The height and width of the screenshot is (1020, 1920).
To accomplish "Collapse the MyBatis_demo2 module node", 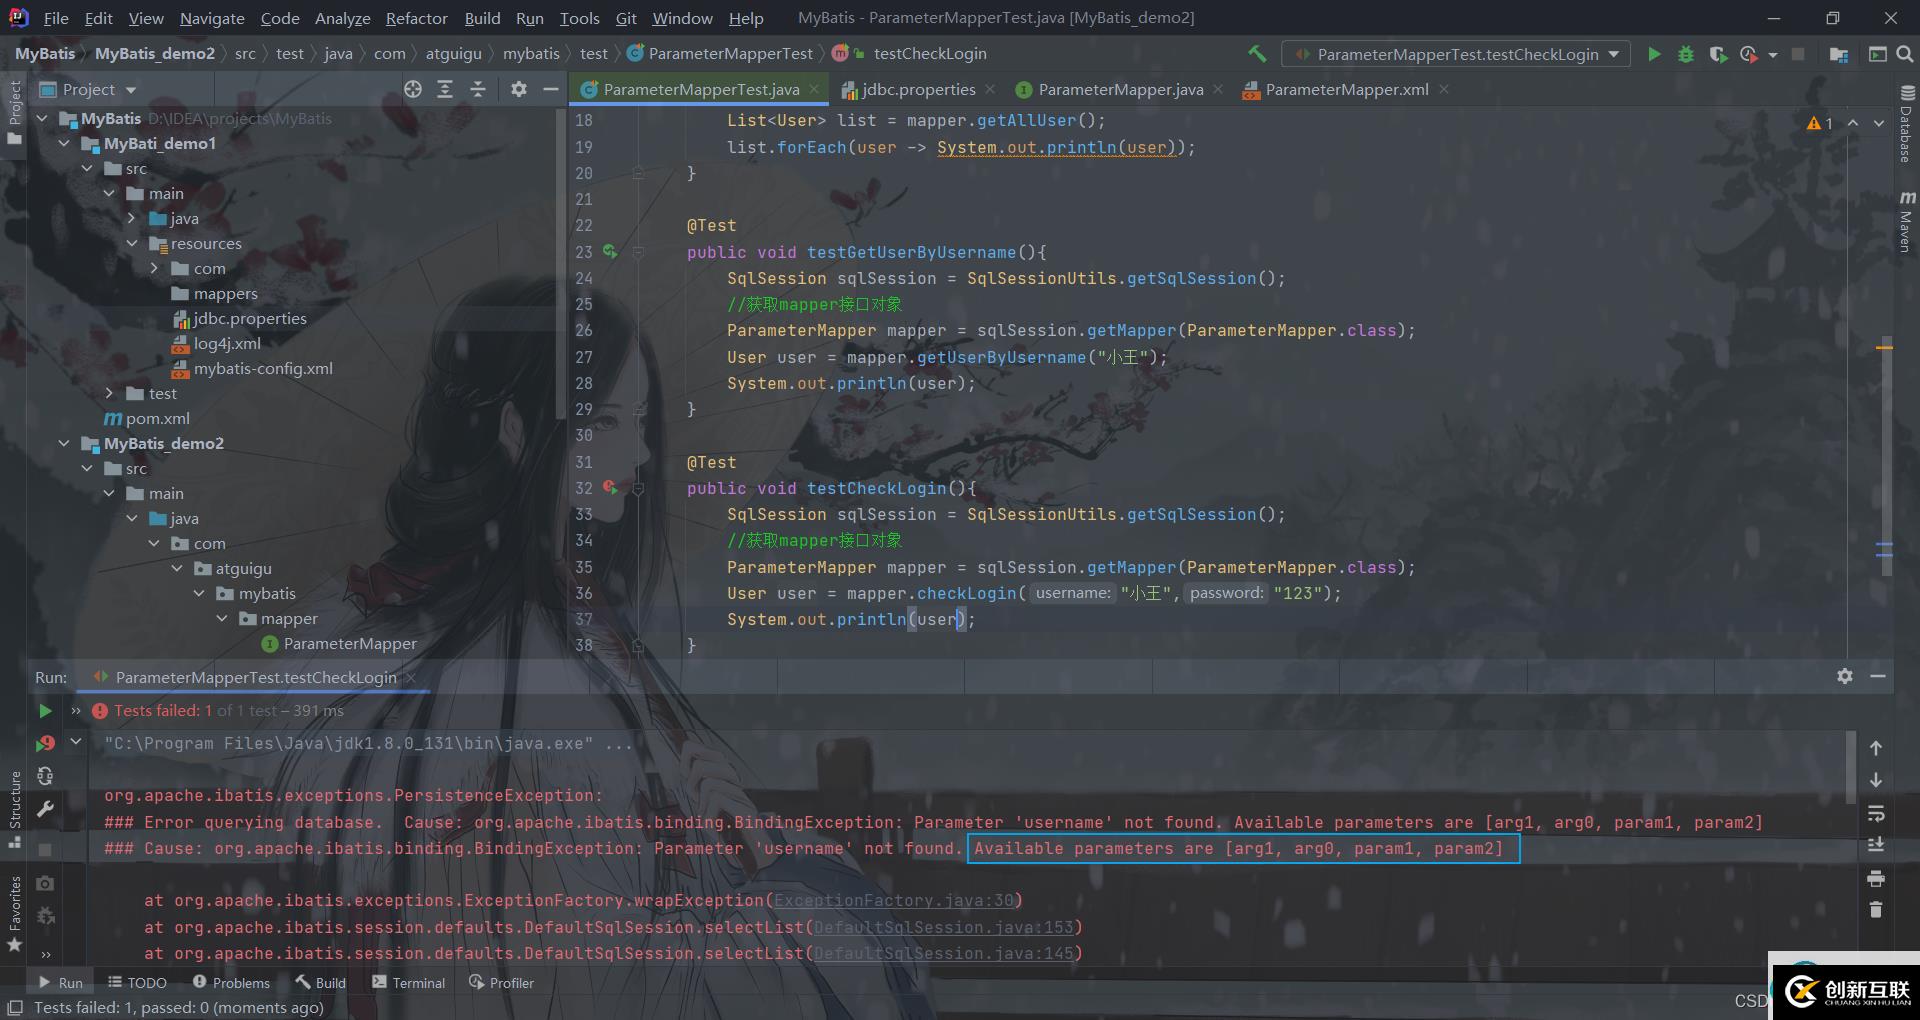I will [64, 443].
